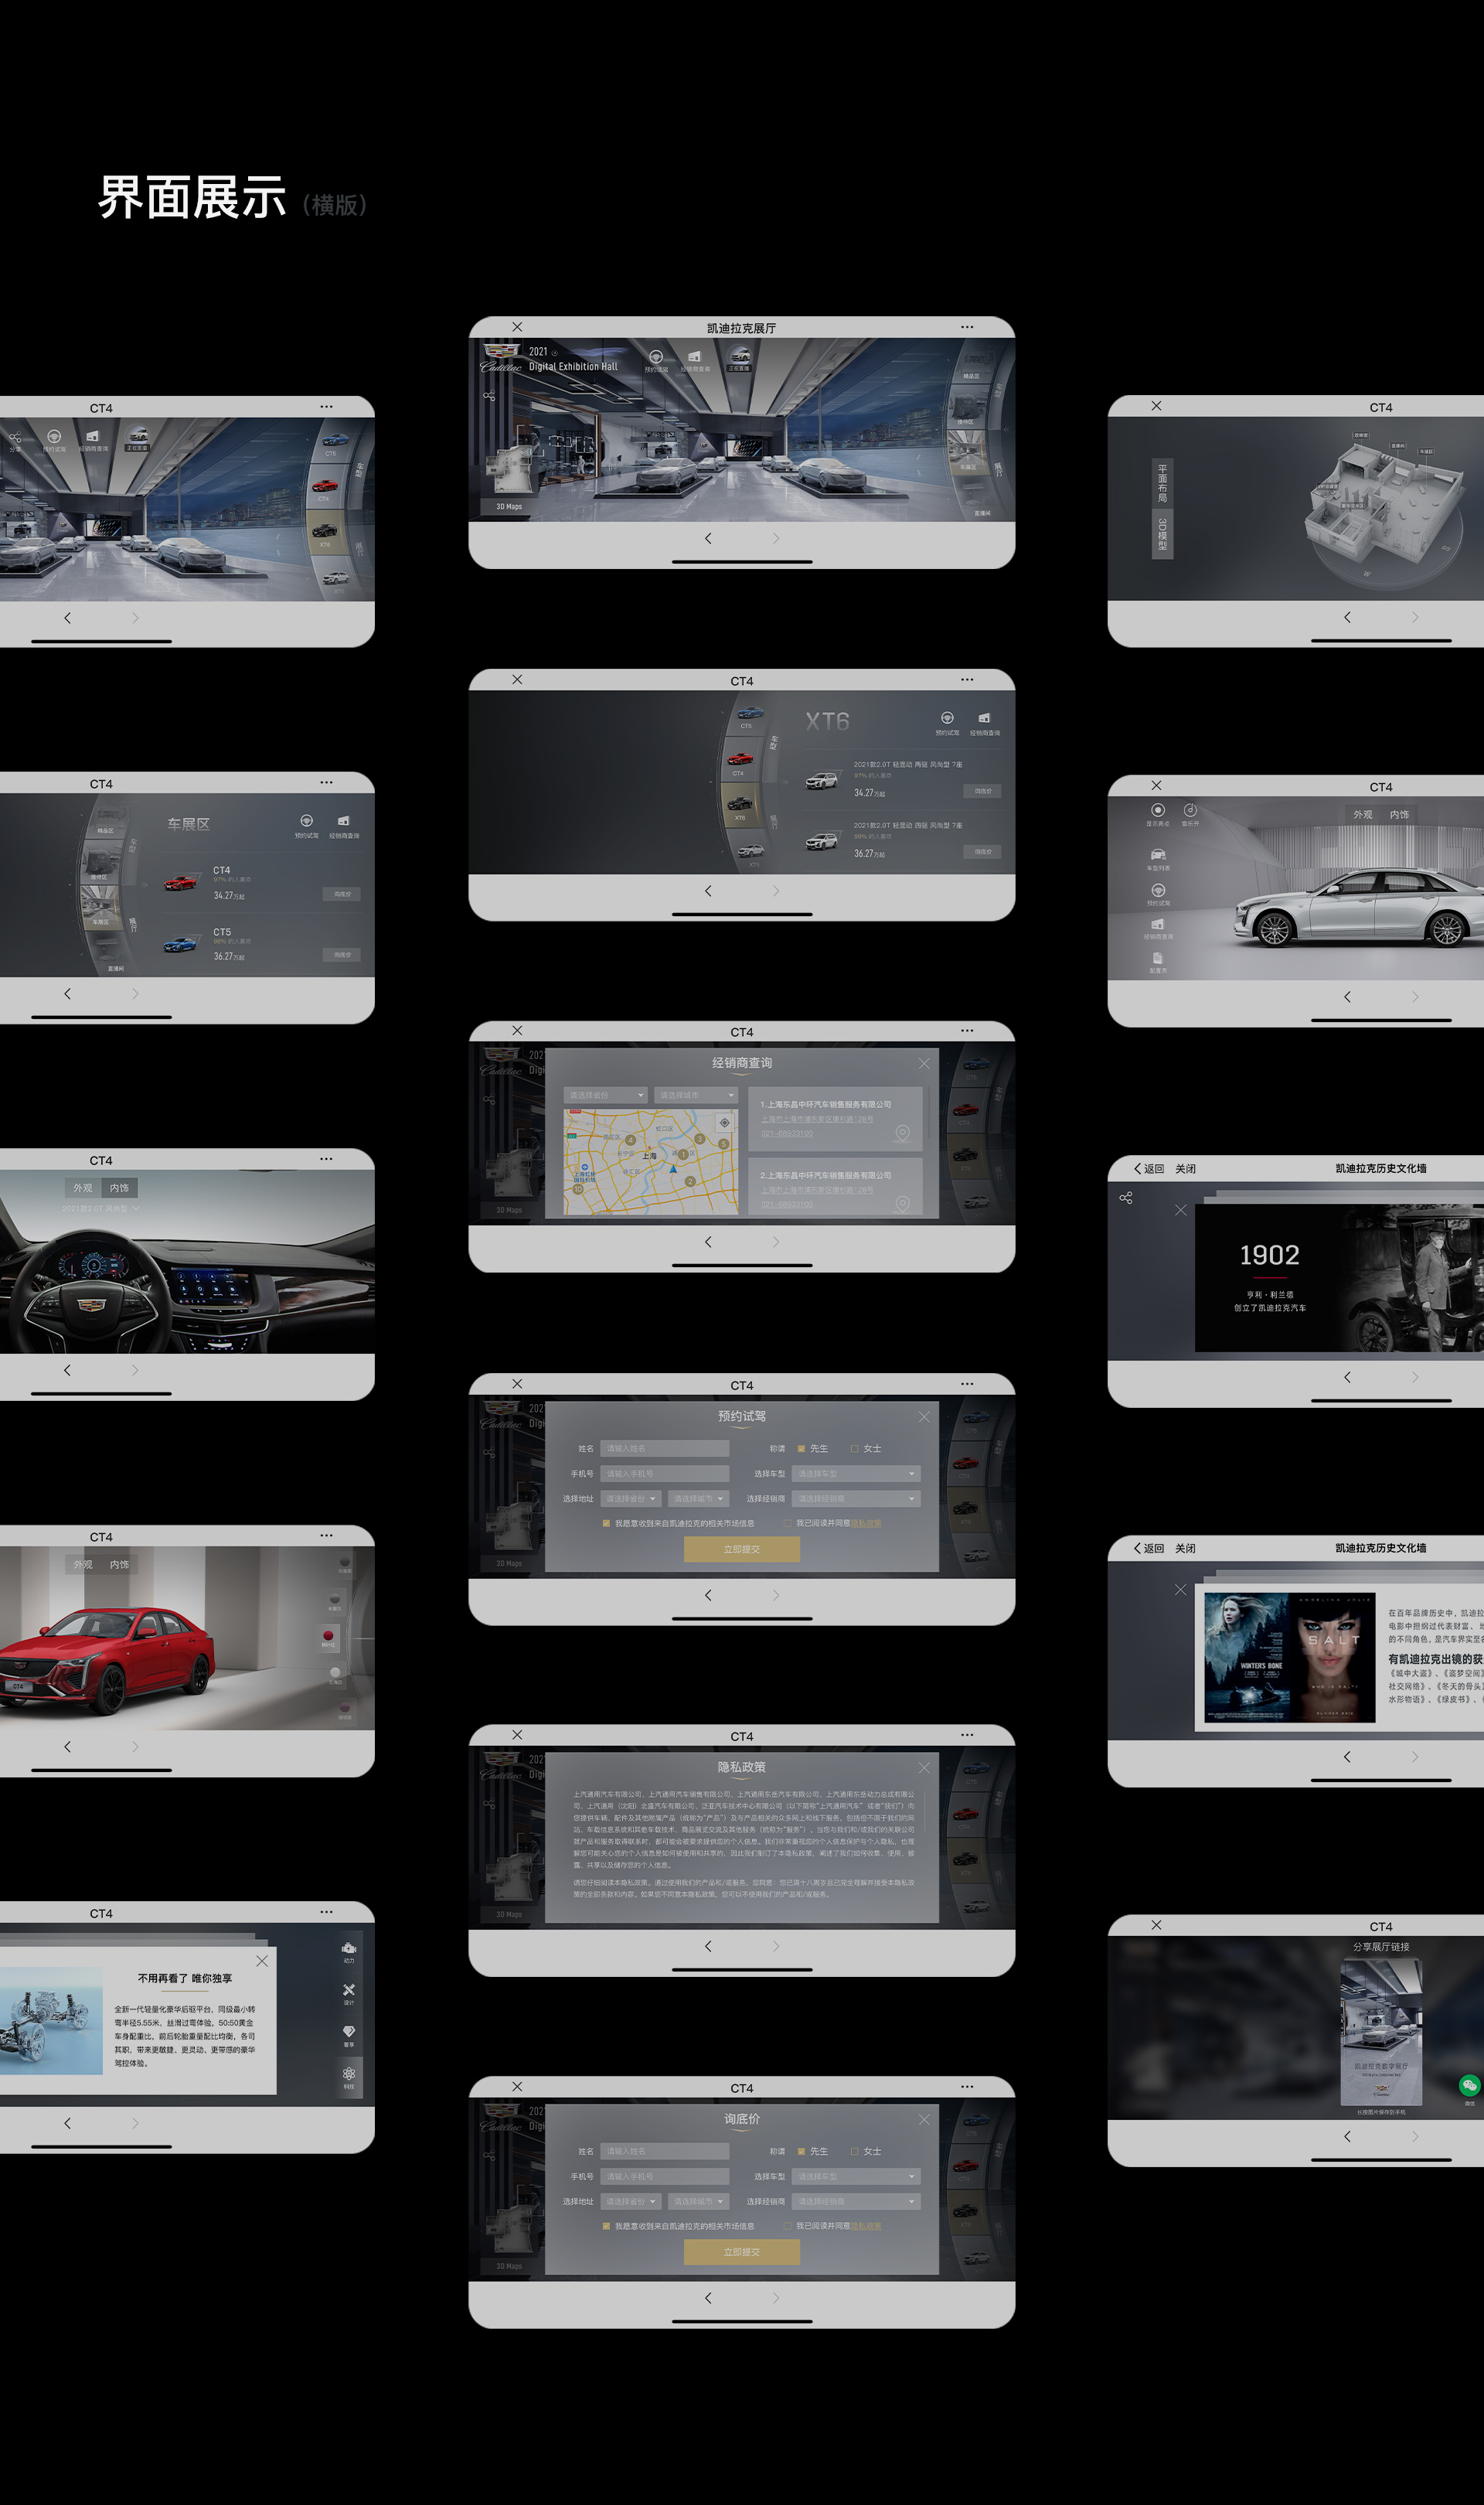This screenshot has height=2505, width=1484.
Task: Uncheck the marketing information checkbox in 预约试驾 form
Action: [606, 1524]
